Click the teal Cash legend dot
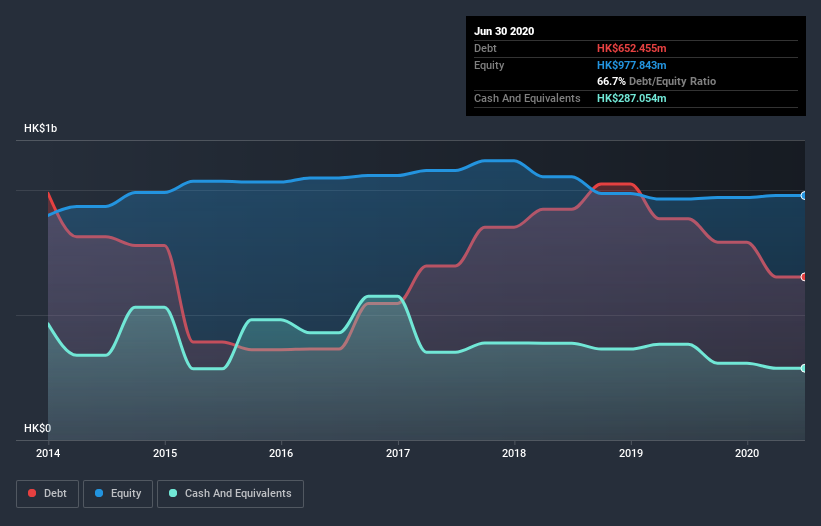This screenshot has width=821, height=526. [173, 493]
